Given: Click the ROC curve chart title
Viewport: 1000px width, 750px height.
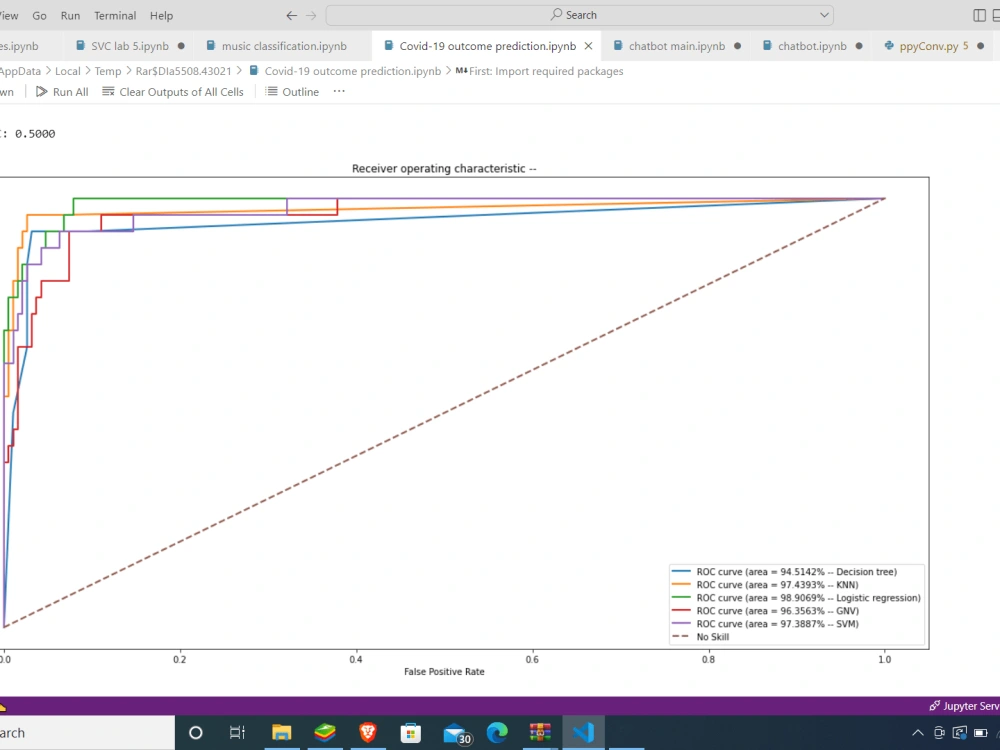Looking at the screenshot, I should pyautogui.click(x=444, y=168).
